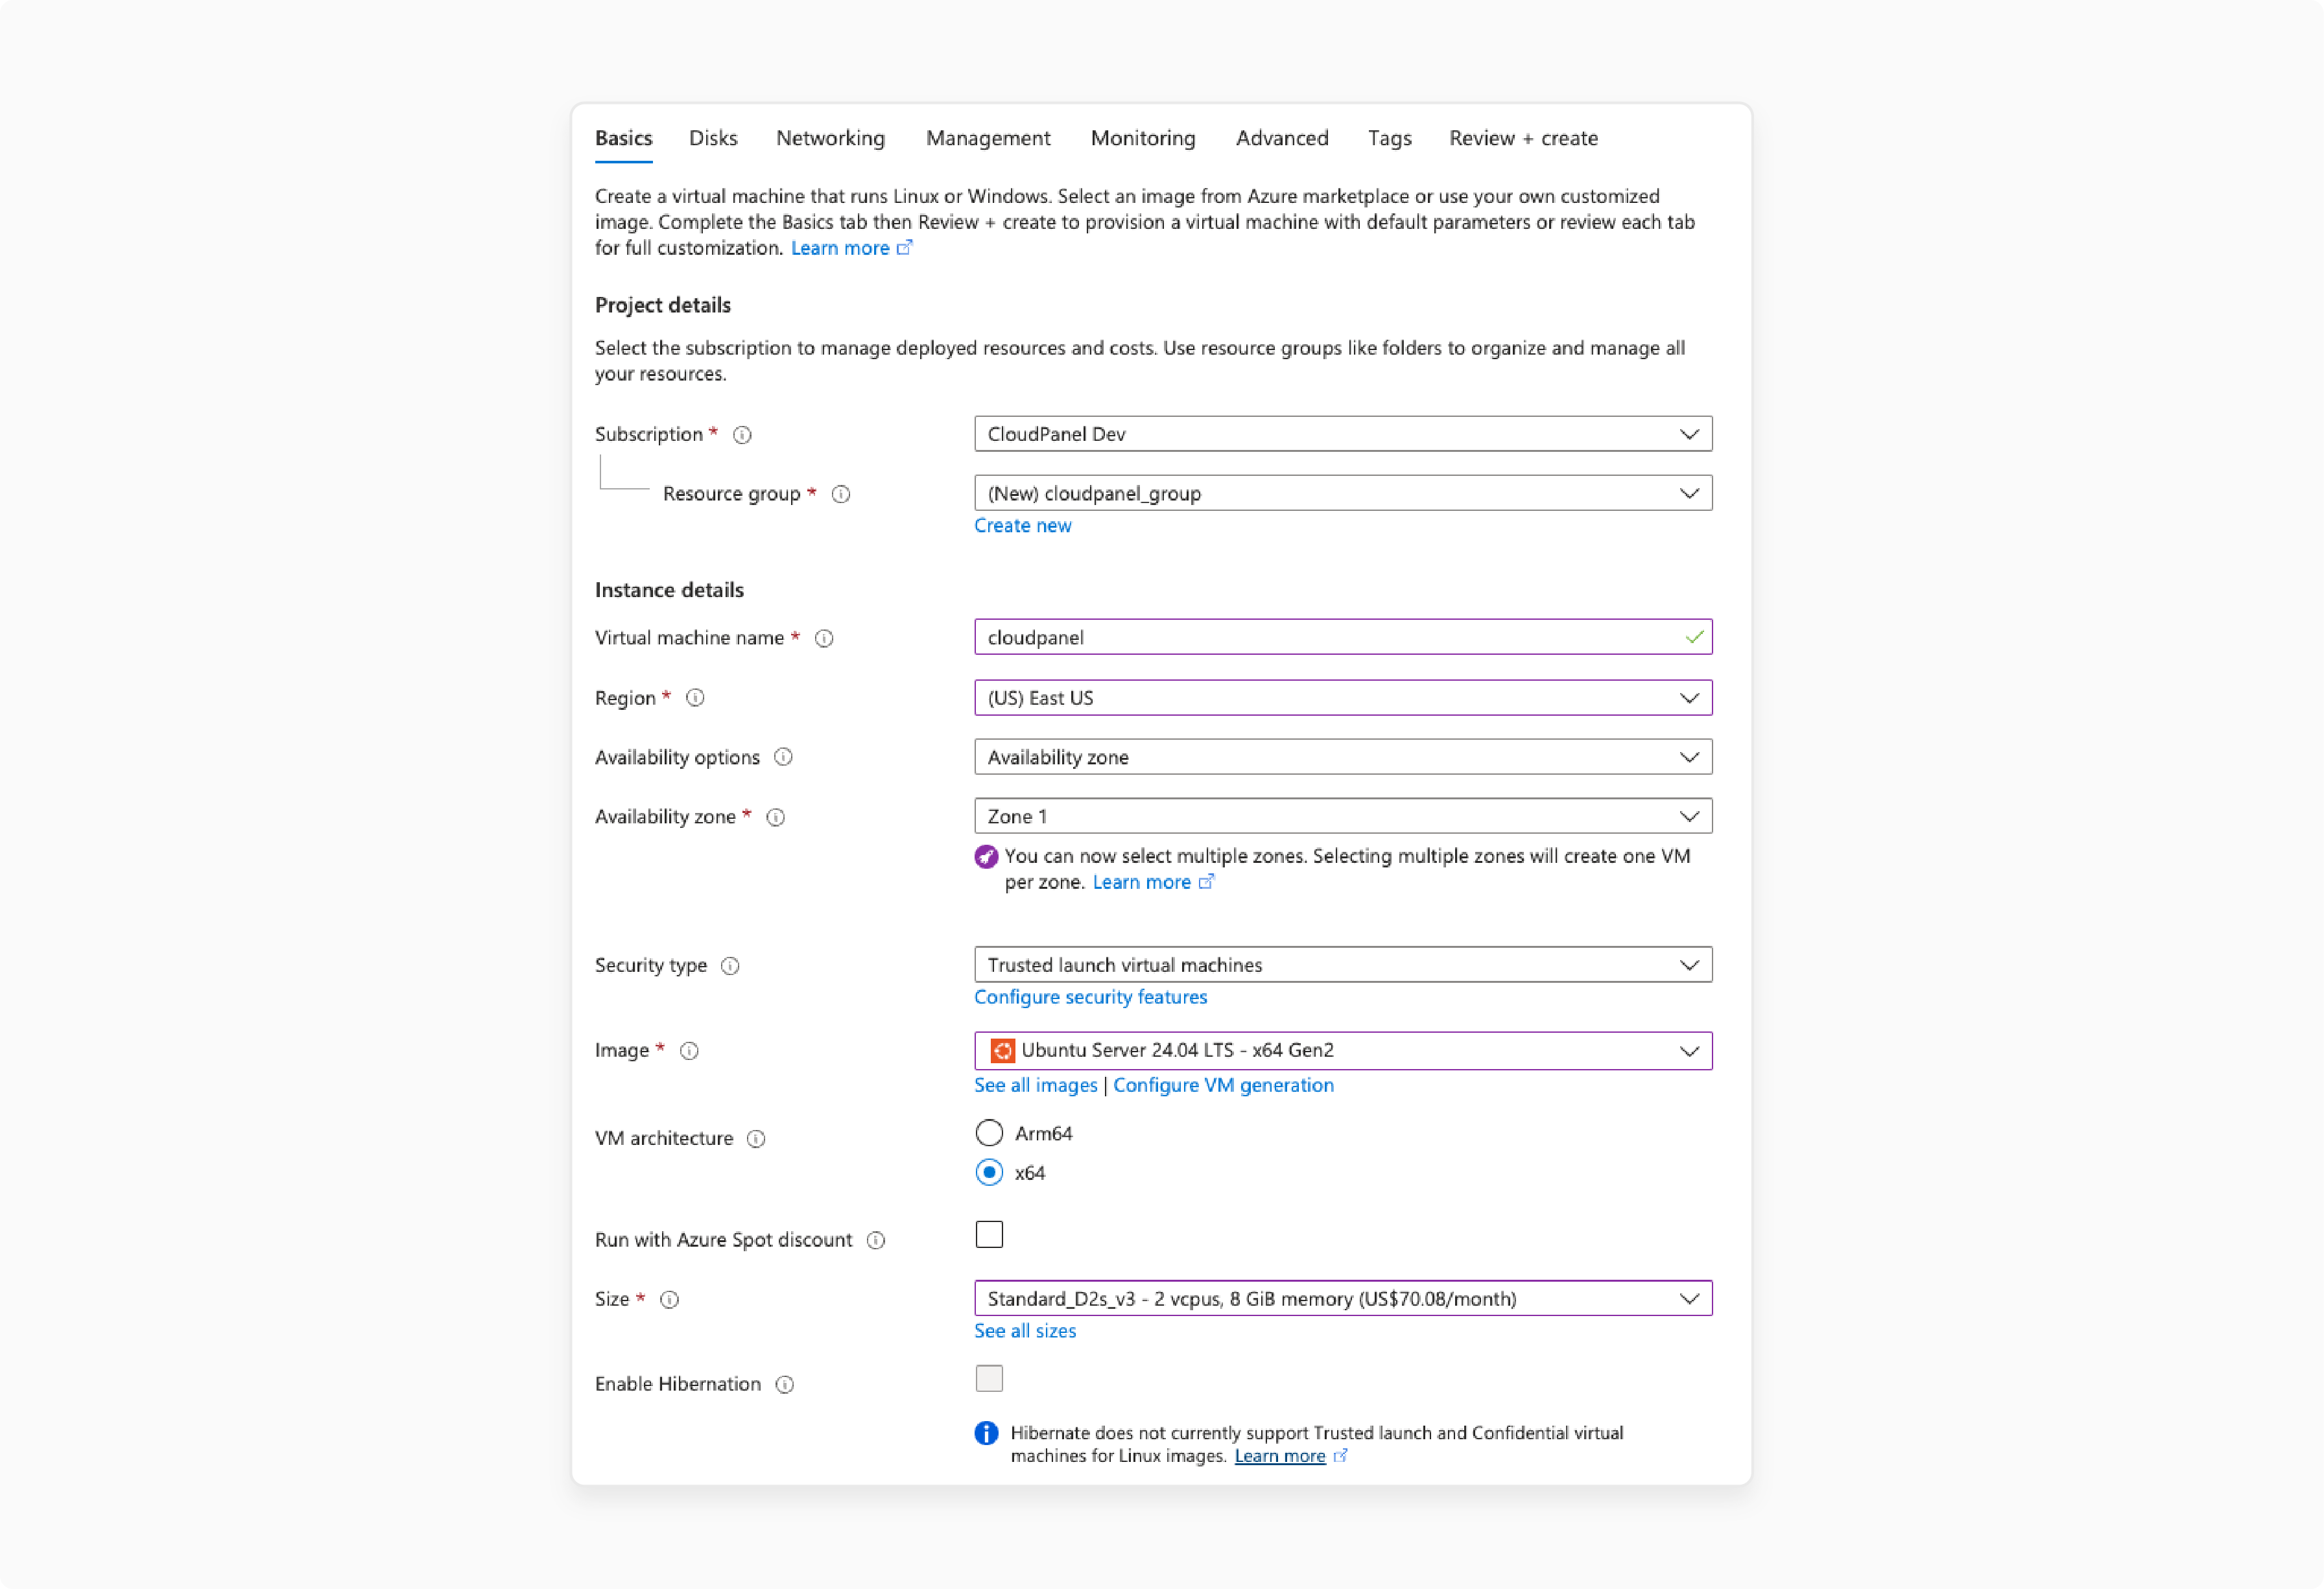
Task: Switch to the Basics tab
Action: (x=623, y=138)
